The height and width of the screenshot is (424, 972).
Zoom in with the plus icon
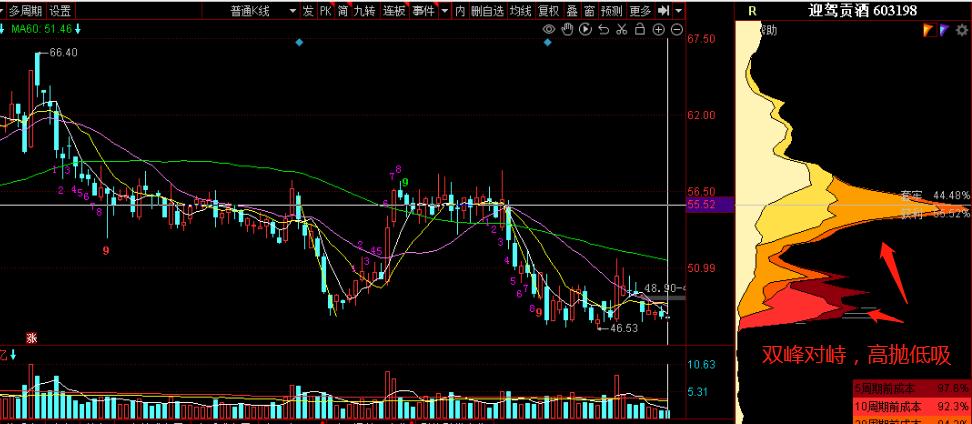click(658, 30)
